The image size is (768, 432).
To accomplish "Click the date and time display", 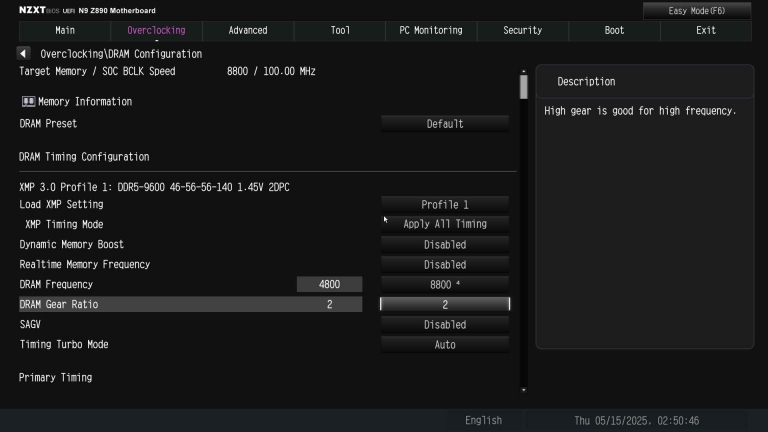I will pos(636,420).
